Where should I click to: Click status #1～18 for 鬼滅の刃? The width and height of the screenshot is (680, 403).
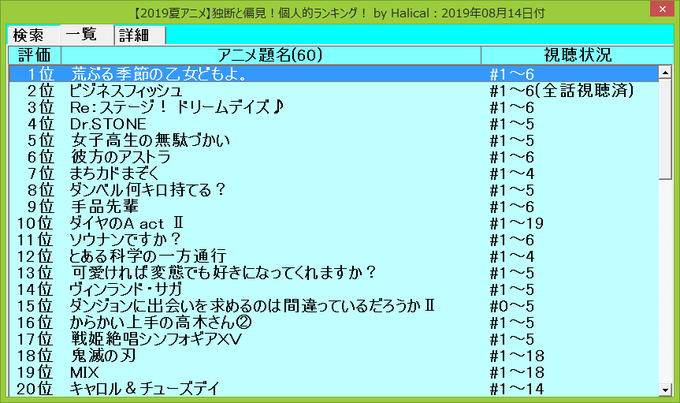point(517,356)
